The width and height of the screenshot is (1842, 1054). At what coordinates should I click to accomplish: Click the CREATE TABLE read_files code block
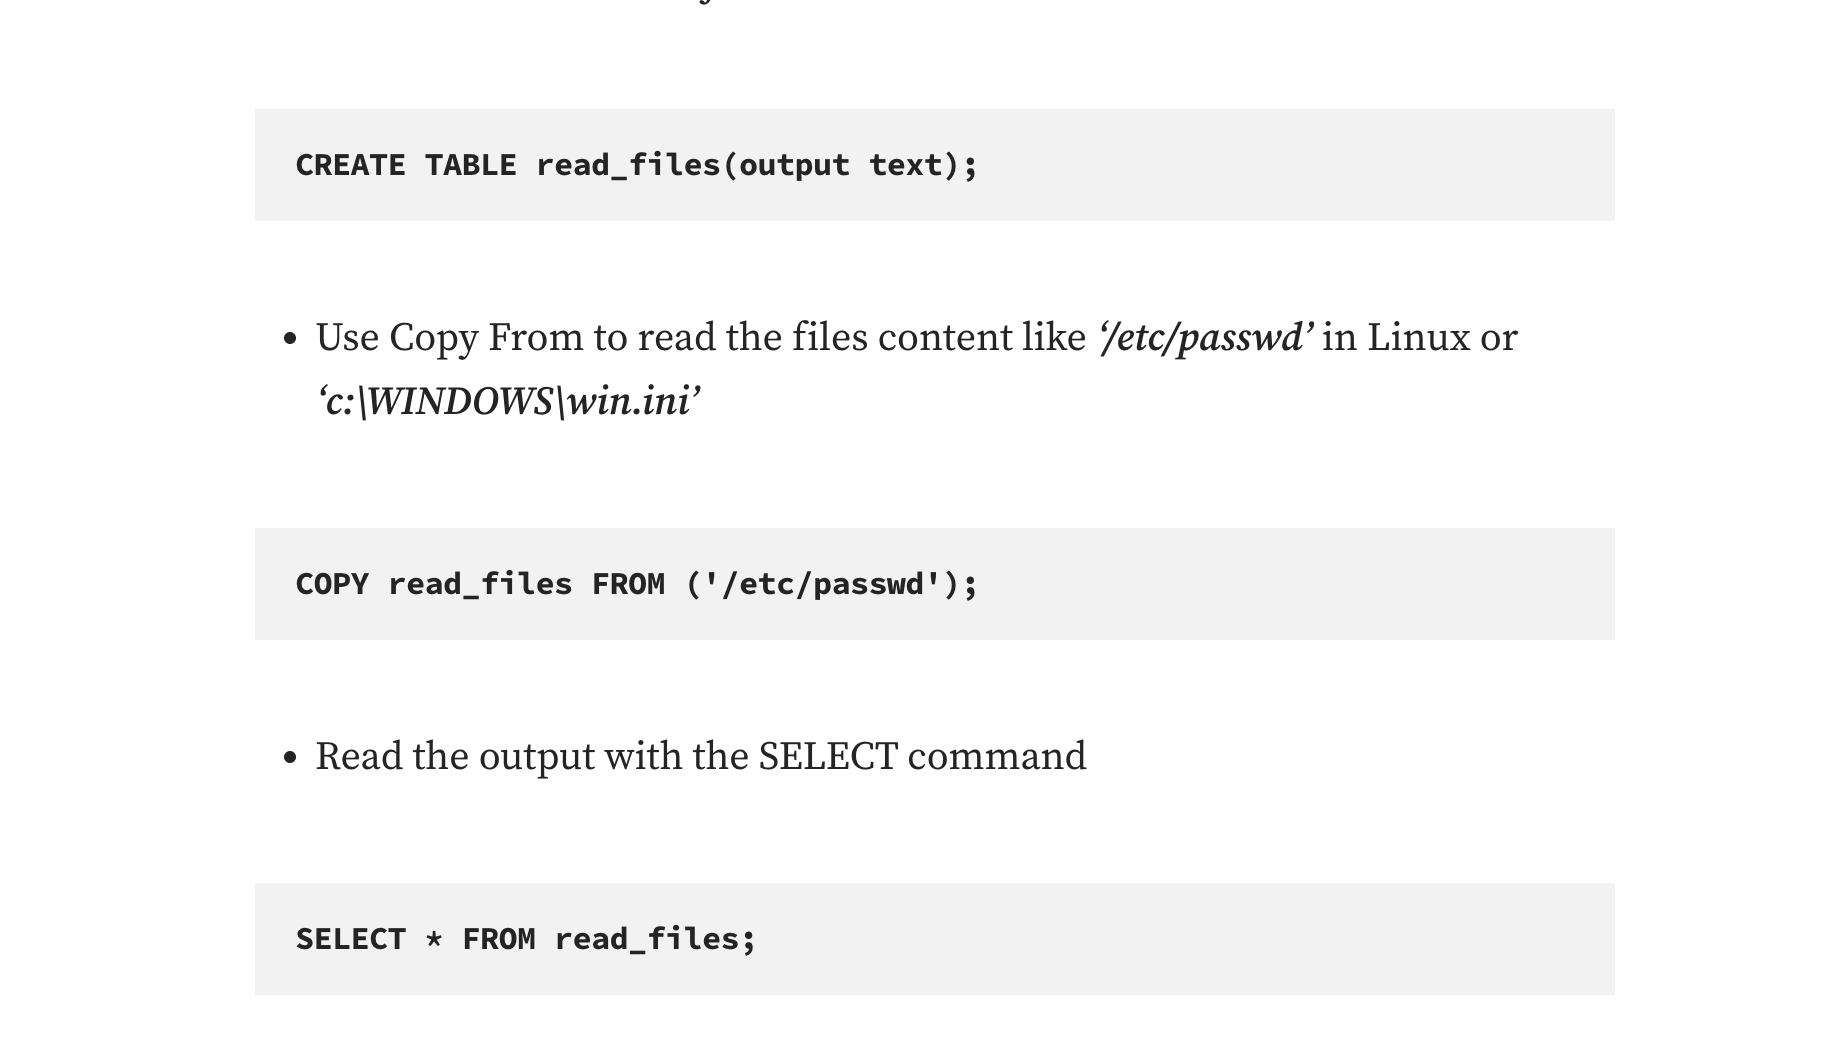pyautogui.click(x=934, y=165)
